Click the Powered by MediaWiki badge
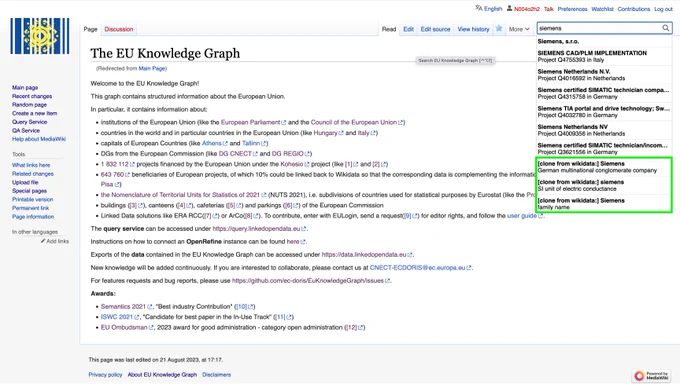The width and height of the screenshot is (680, 384). pyautogui.click(x=652, y=375)
